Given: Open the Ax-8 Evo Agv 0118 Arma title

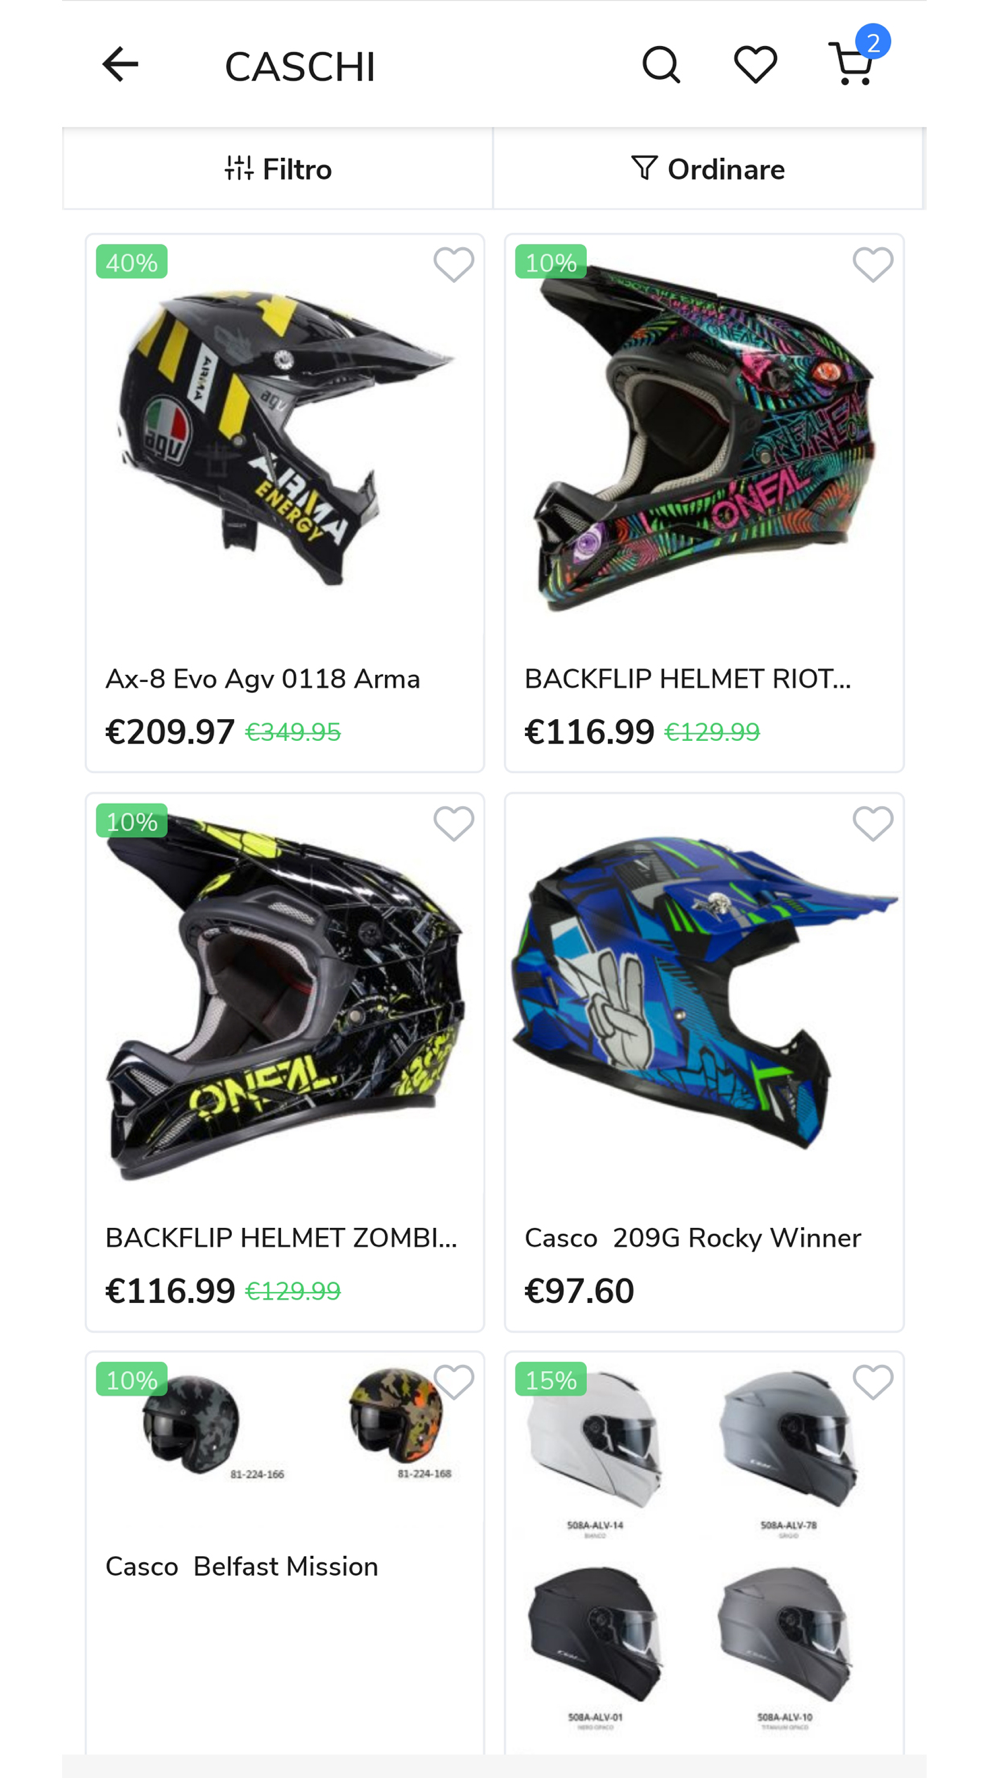Looking at the screenshot, I should click(263, 679).
